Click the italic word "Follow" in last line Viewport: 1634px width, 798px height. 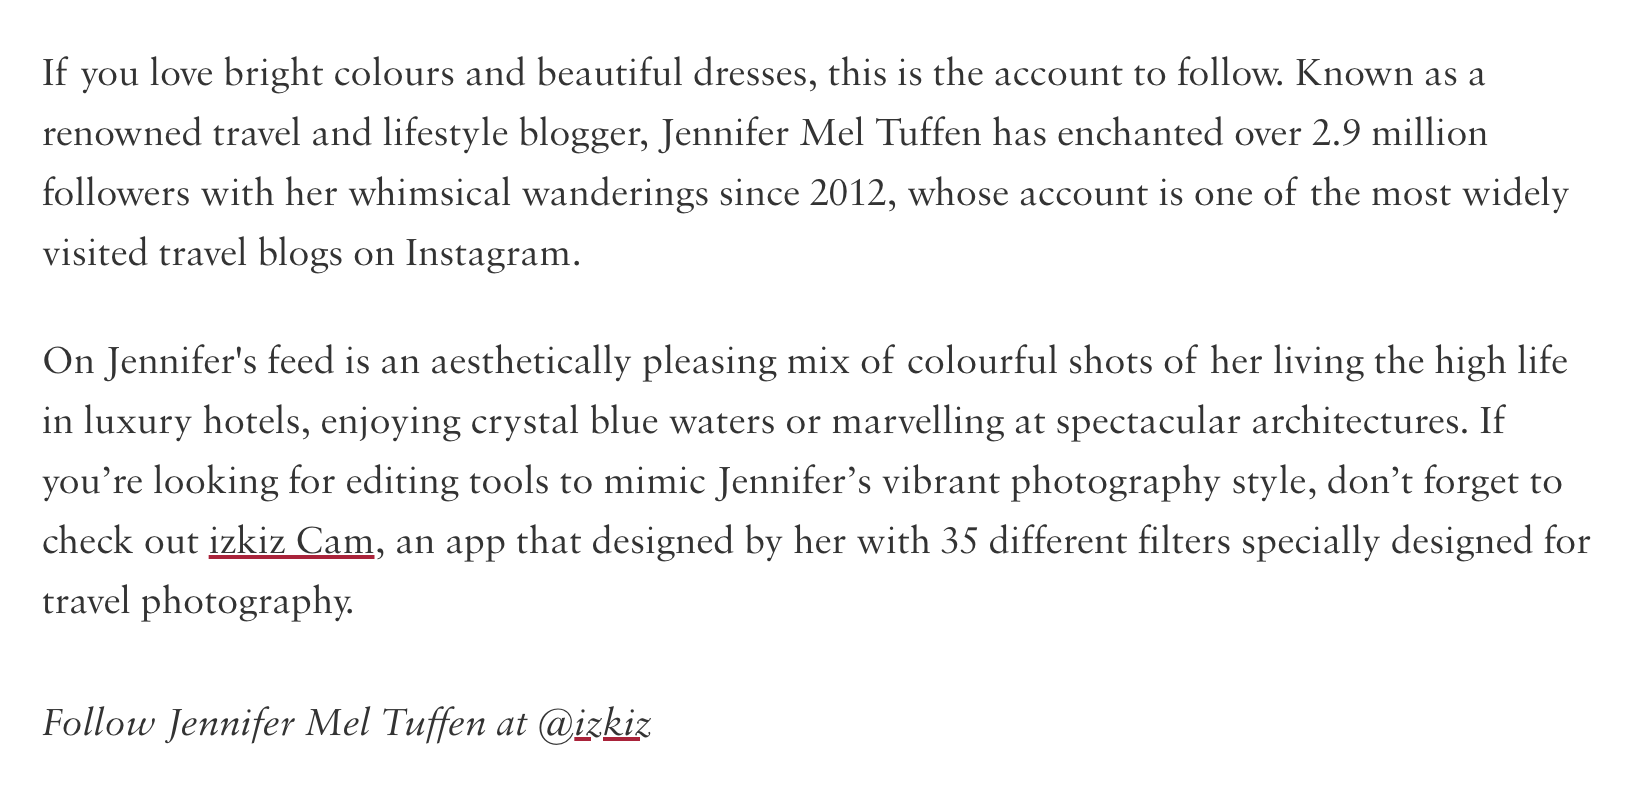point(99,722)
